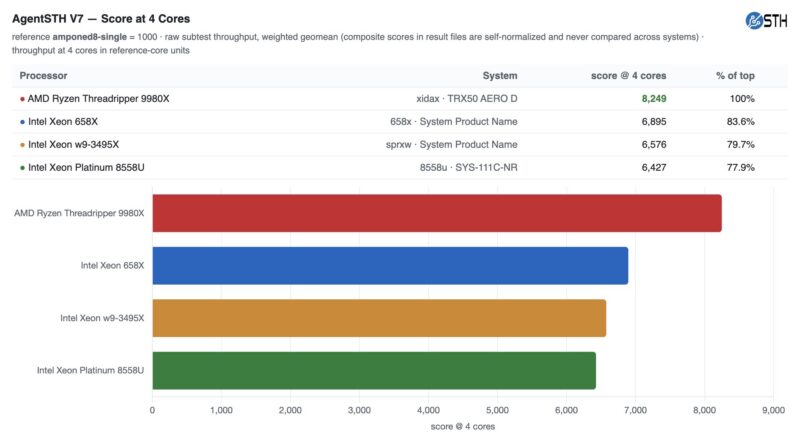This screenshot has height=443, width=800.
Task: Click chart axis label Intel Xeon 658X
Action: (x=112, y=266)
